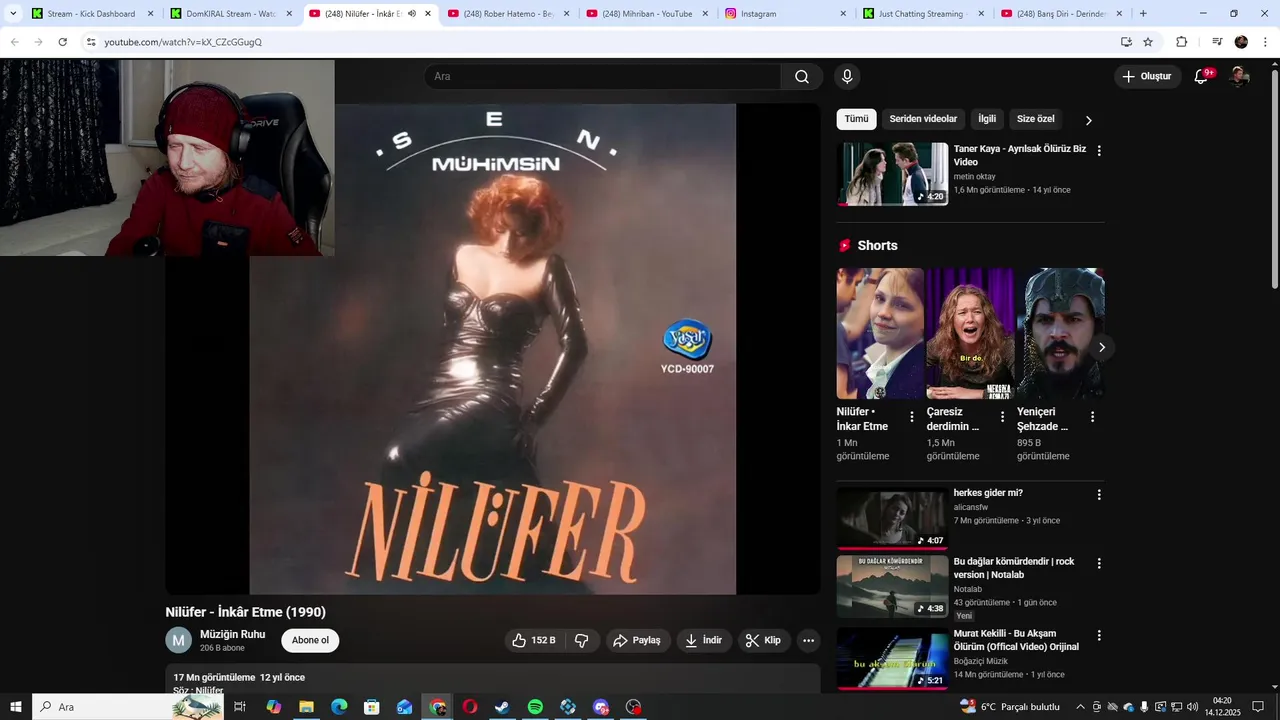Click Abone ol subscribe button

coord(310,640)
